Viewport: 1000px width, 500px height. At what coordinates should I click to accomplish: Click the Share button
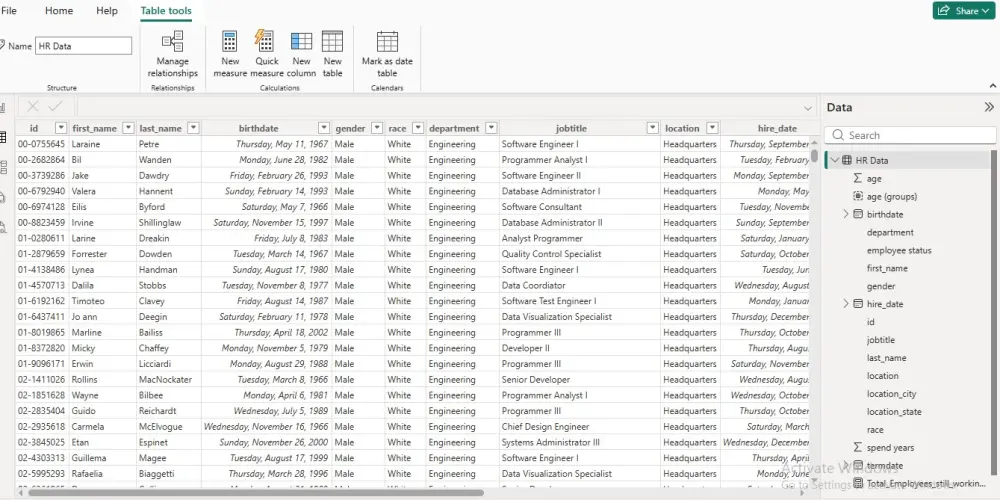click(964, 11)
